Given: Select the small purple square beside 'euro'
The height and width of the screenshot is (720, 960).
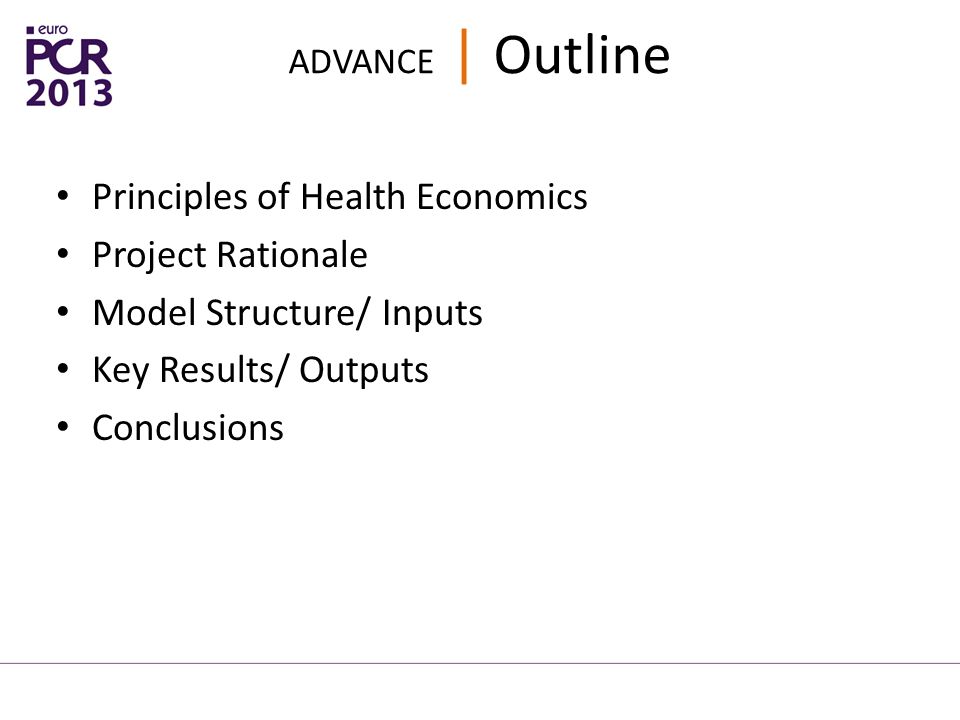Looking at the screenshot, I should point(31,30).
